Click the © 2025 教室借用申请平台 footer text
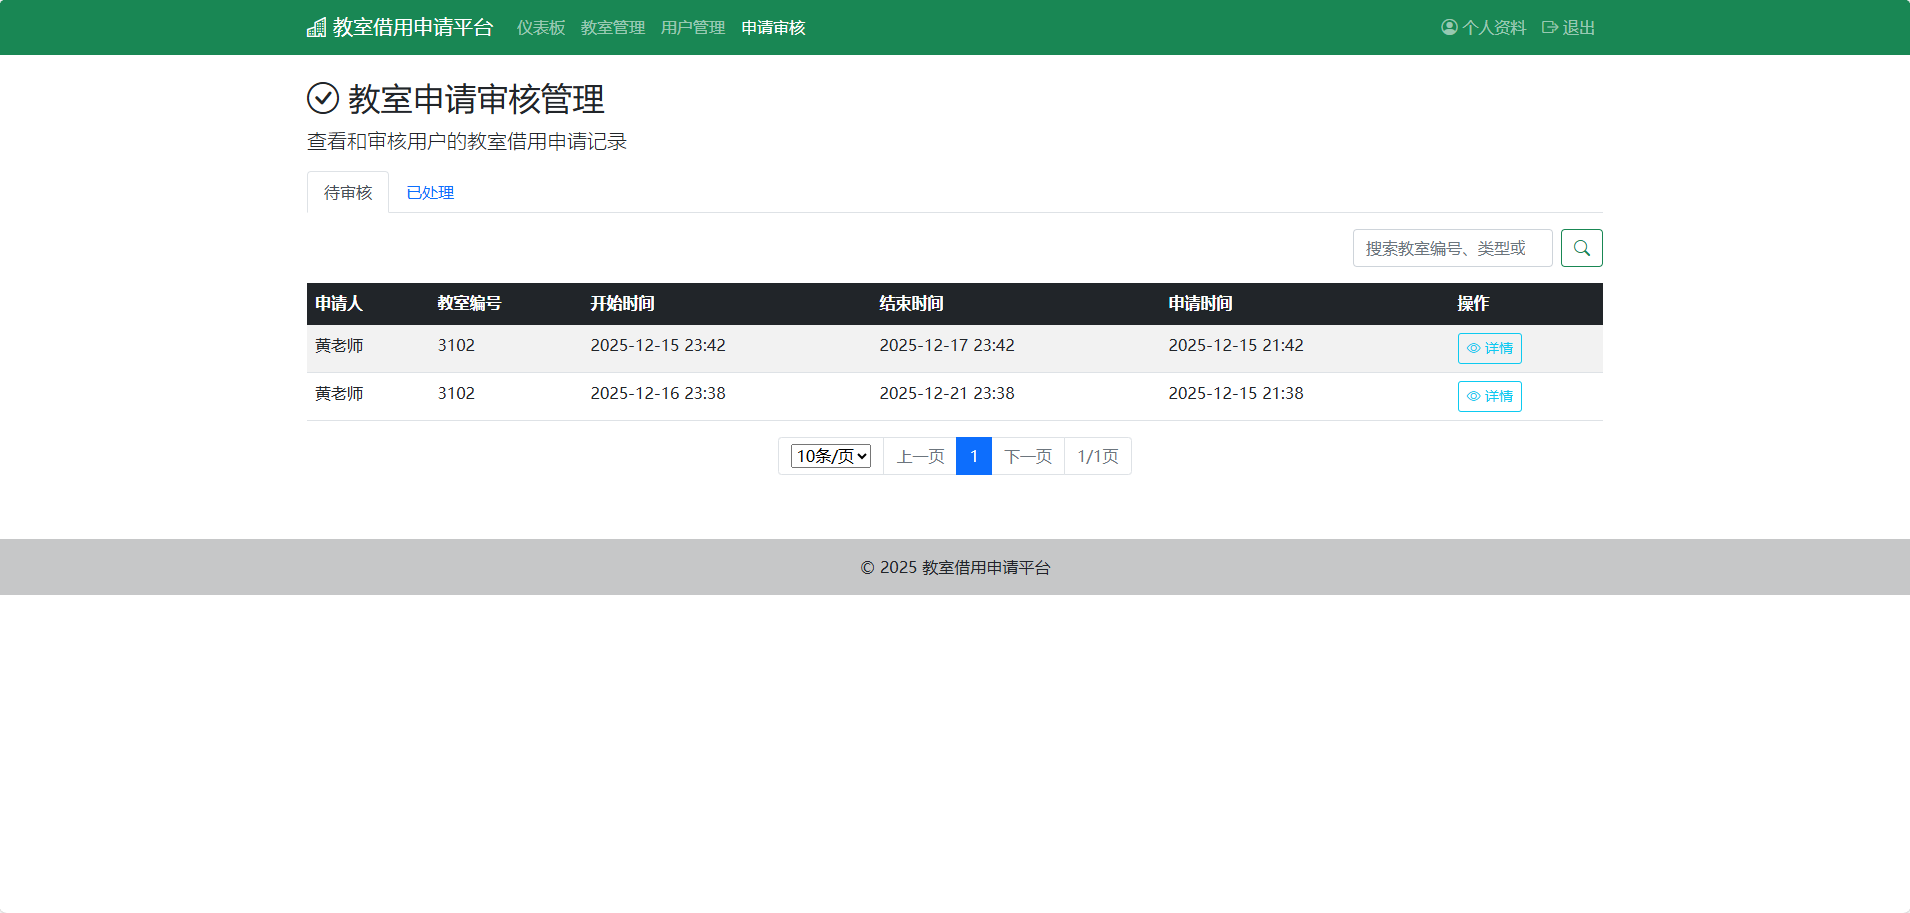The height and width of the screenshot is (913, 1910). (955, 567)
